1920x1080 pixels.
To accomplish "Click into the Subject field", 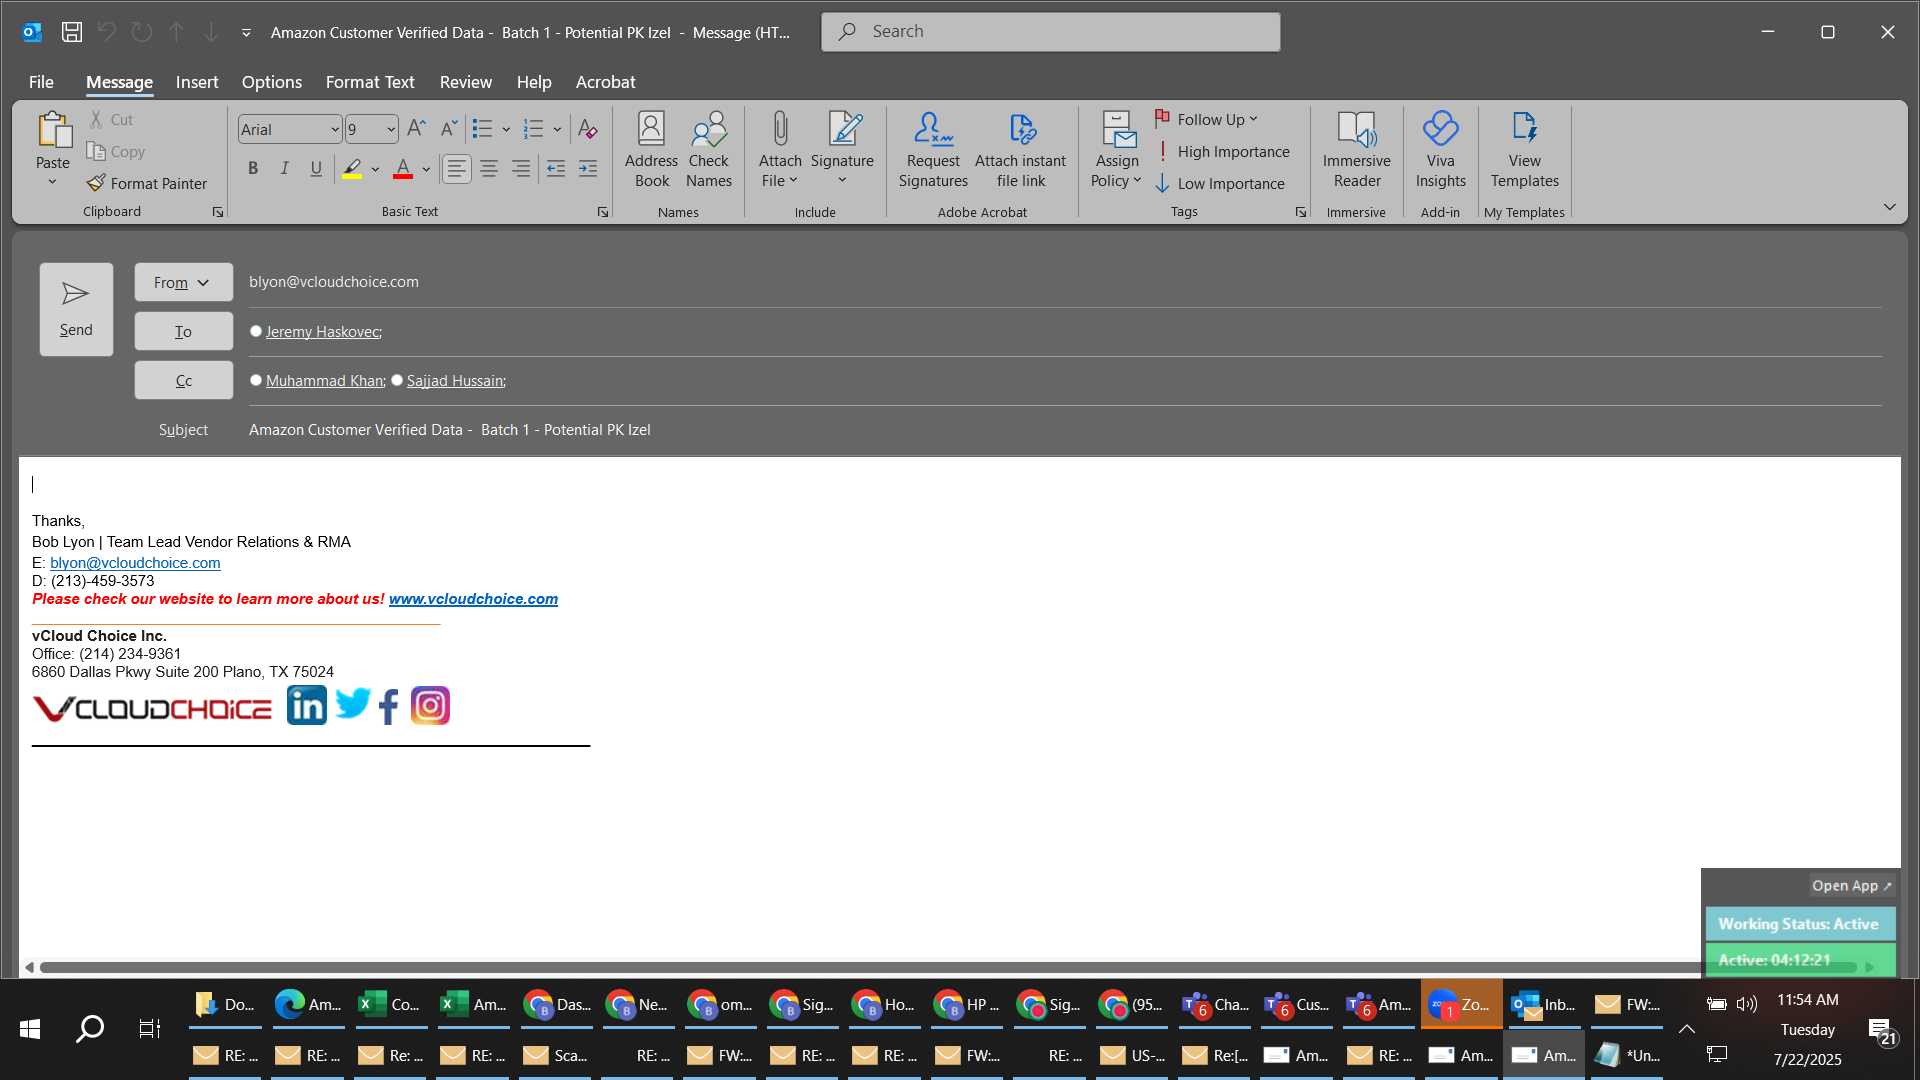I will click(x=1065, y=430).
